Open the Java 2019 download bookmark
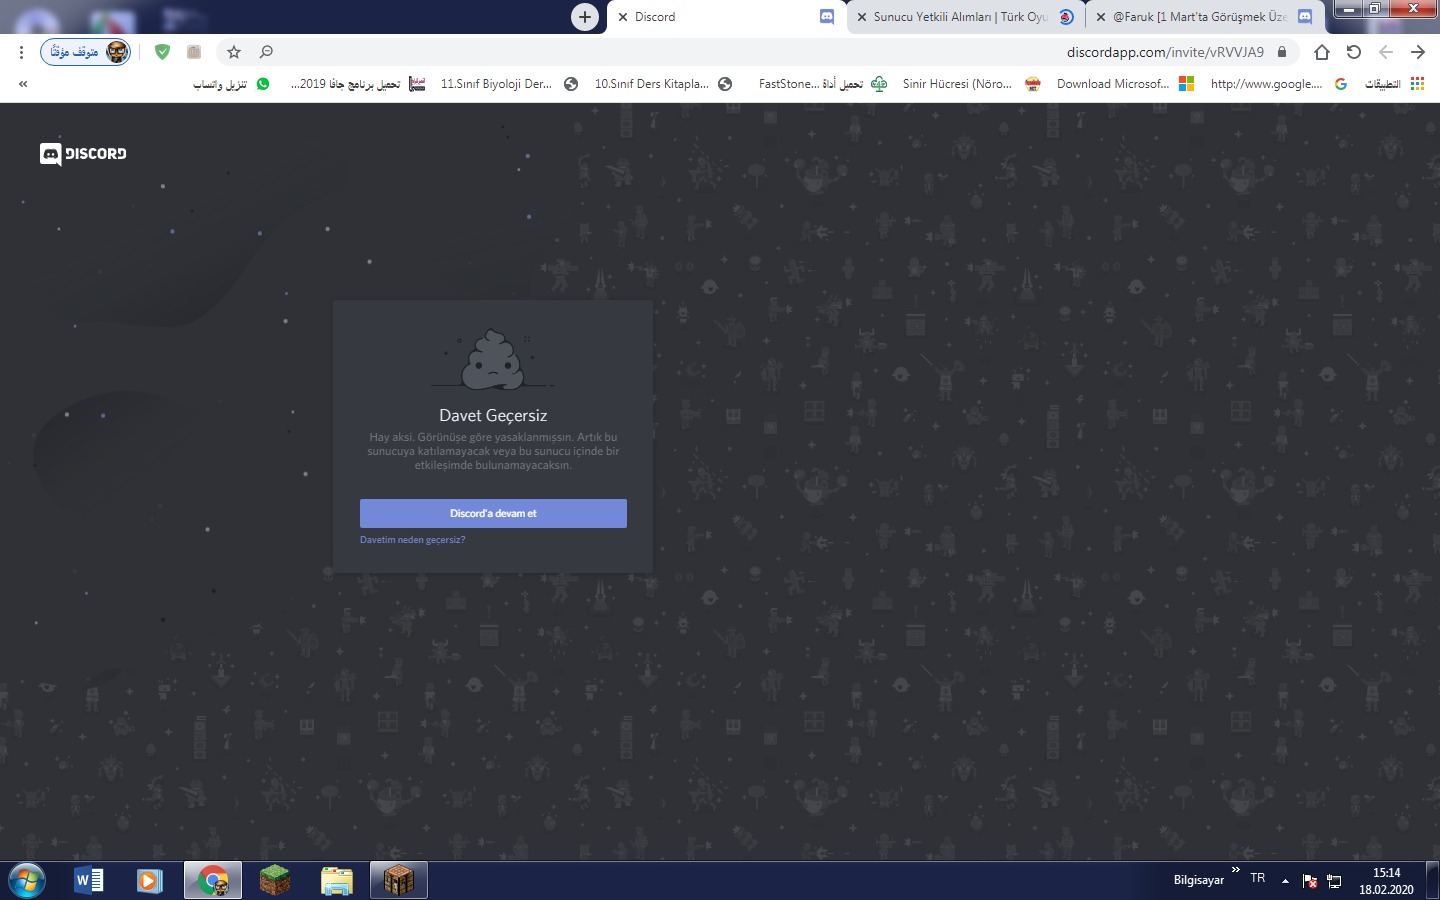This screenshot has height=900, width=1440. coord(358,84)
